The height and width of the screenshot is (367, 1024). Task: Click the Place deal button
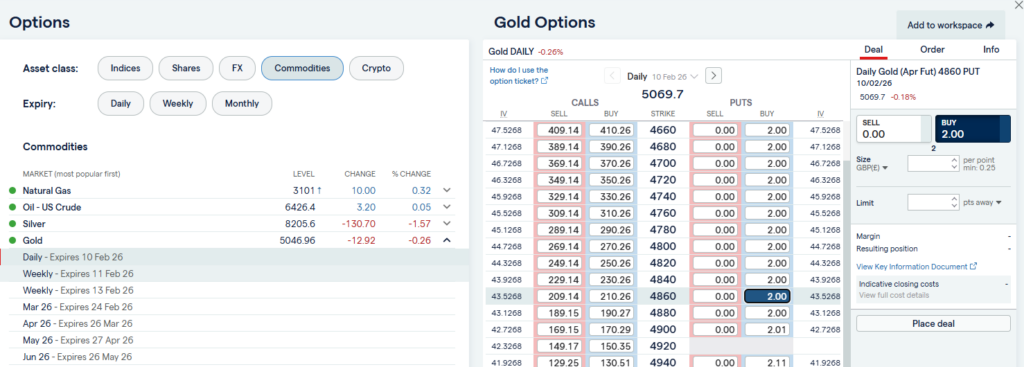(933, 323)
